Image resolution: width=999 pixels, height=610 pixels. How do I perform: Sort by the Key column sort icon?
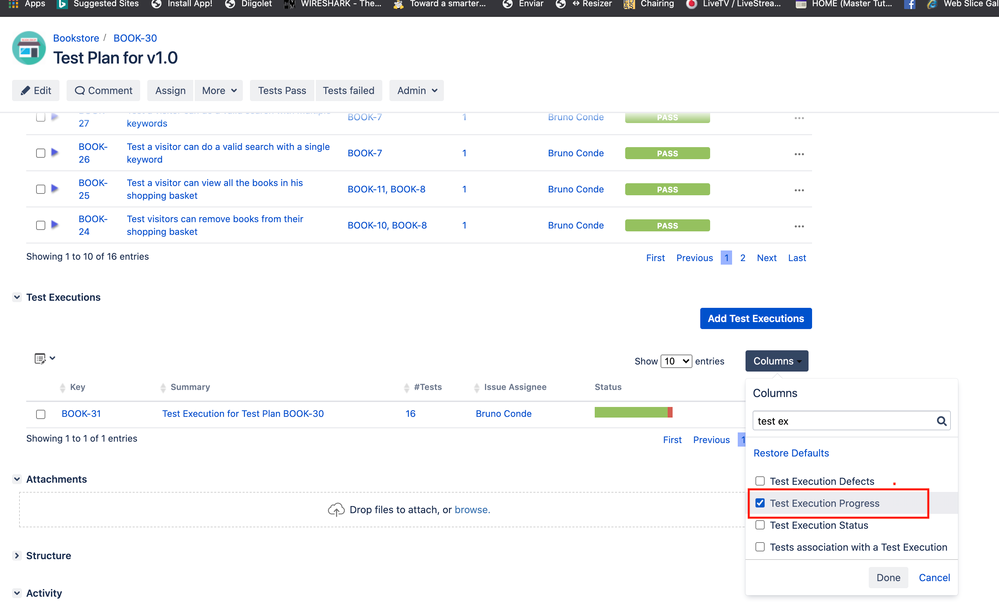click(x=62, y=388)
